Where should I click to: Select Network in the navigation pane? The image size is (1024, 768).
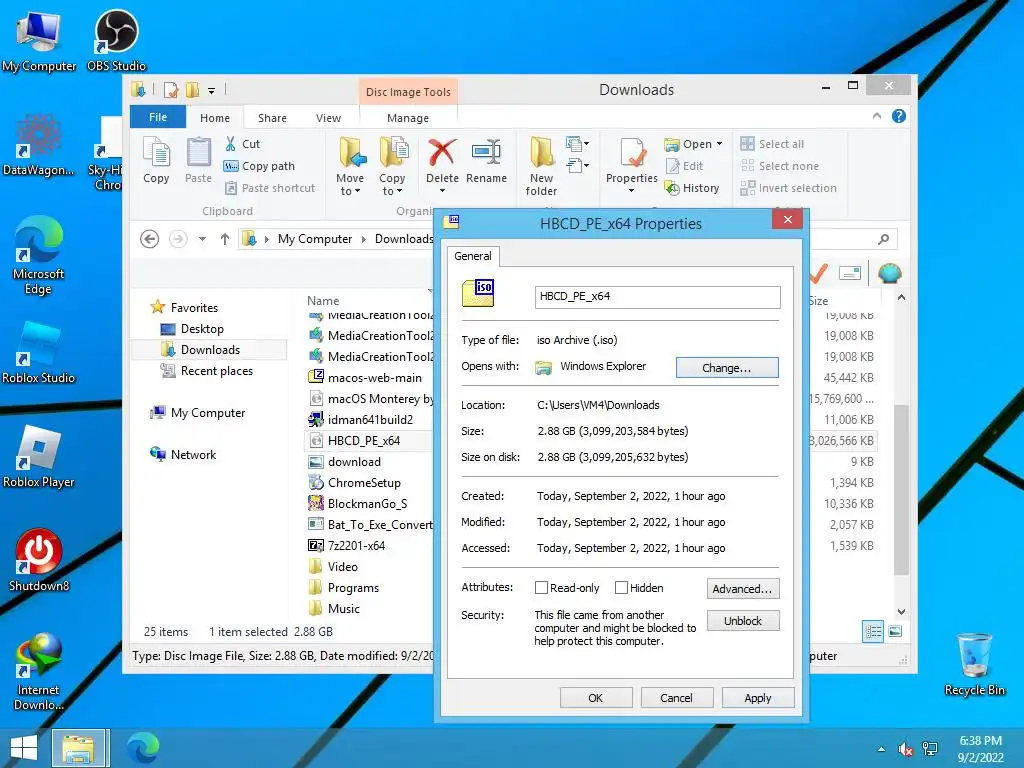(184, 455)
